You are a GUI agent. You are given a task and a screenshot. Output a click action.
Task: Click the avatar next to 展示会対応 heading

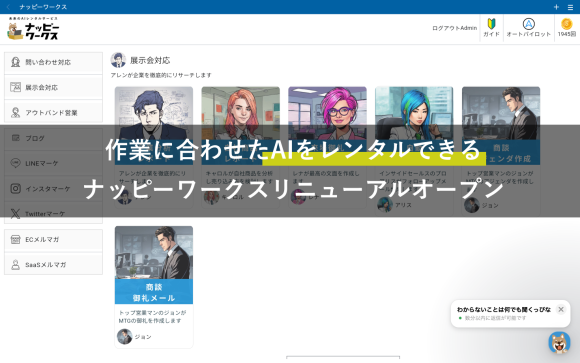[x=118, y=60]
